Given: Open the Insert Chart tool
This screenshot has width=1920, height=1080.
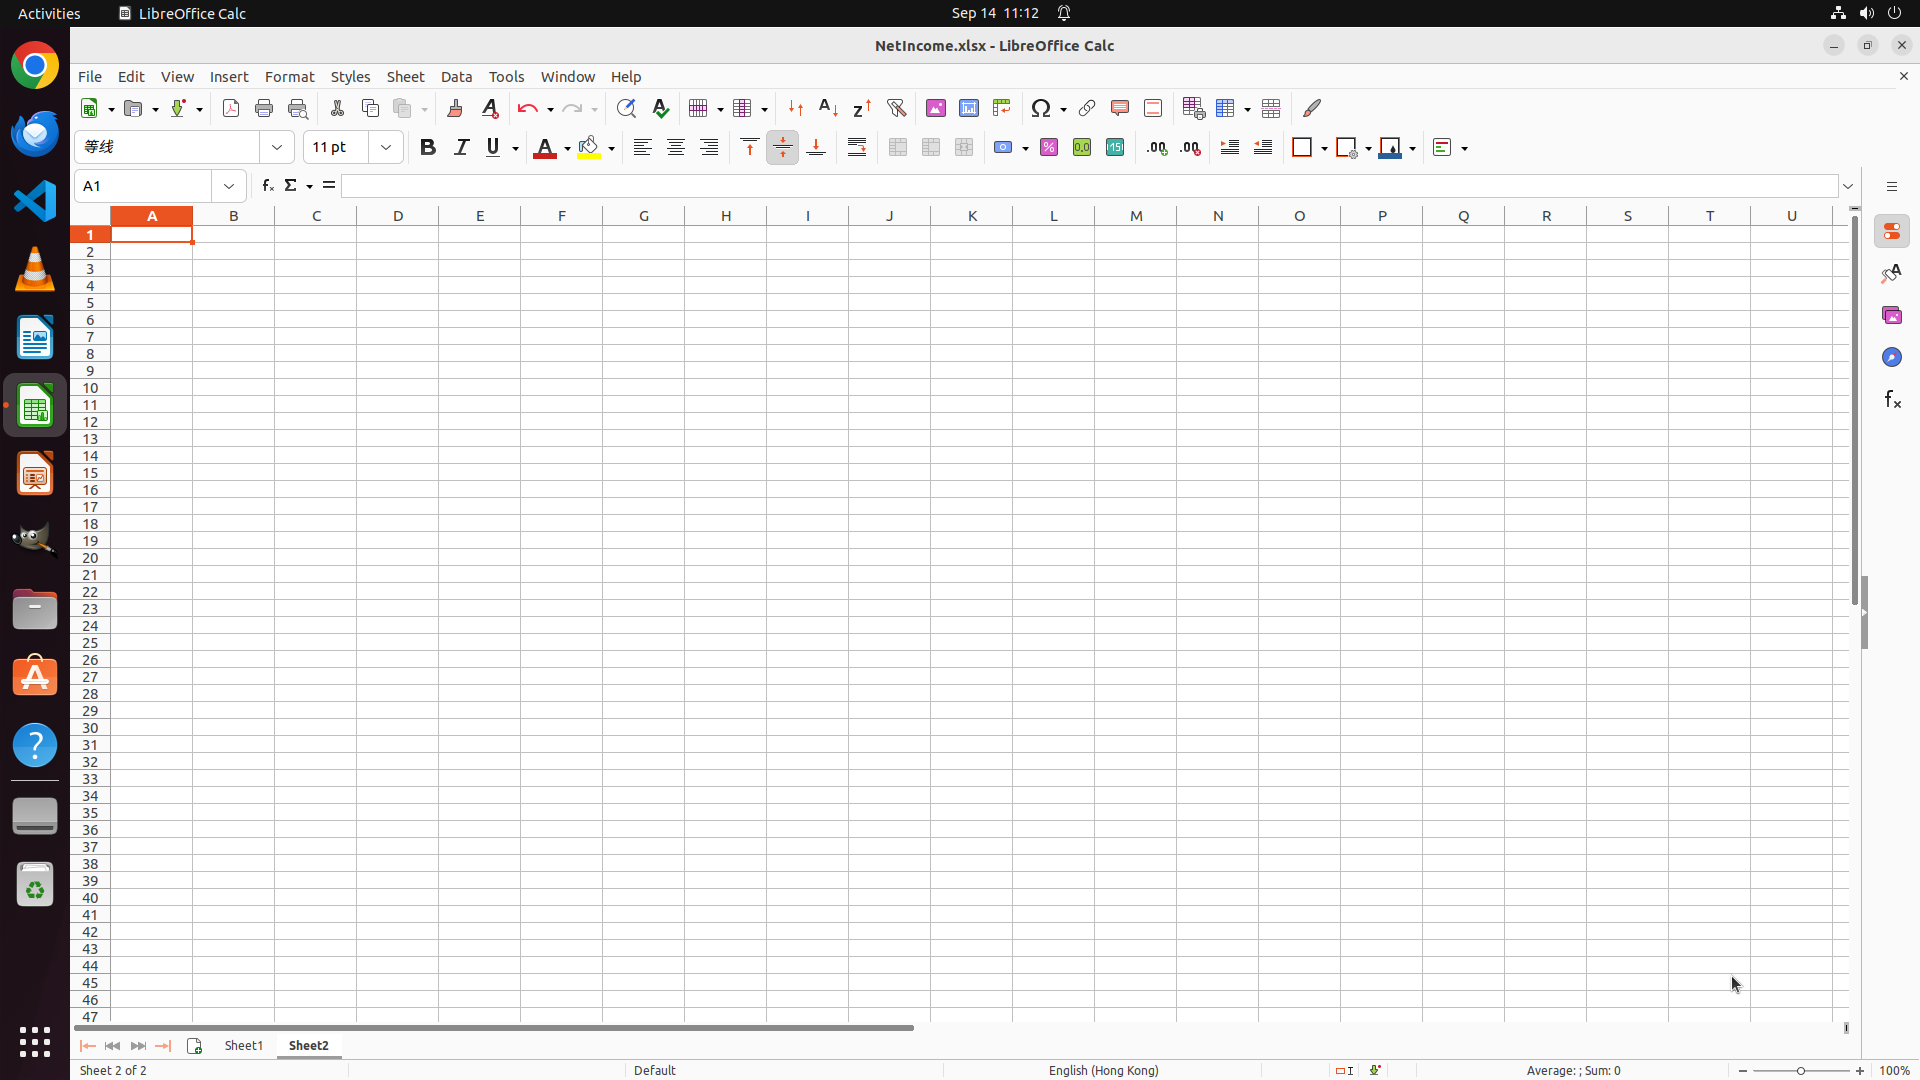Looking at the screenshot, I should pyautogui.click(x=968, y=108).
